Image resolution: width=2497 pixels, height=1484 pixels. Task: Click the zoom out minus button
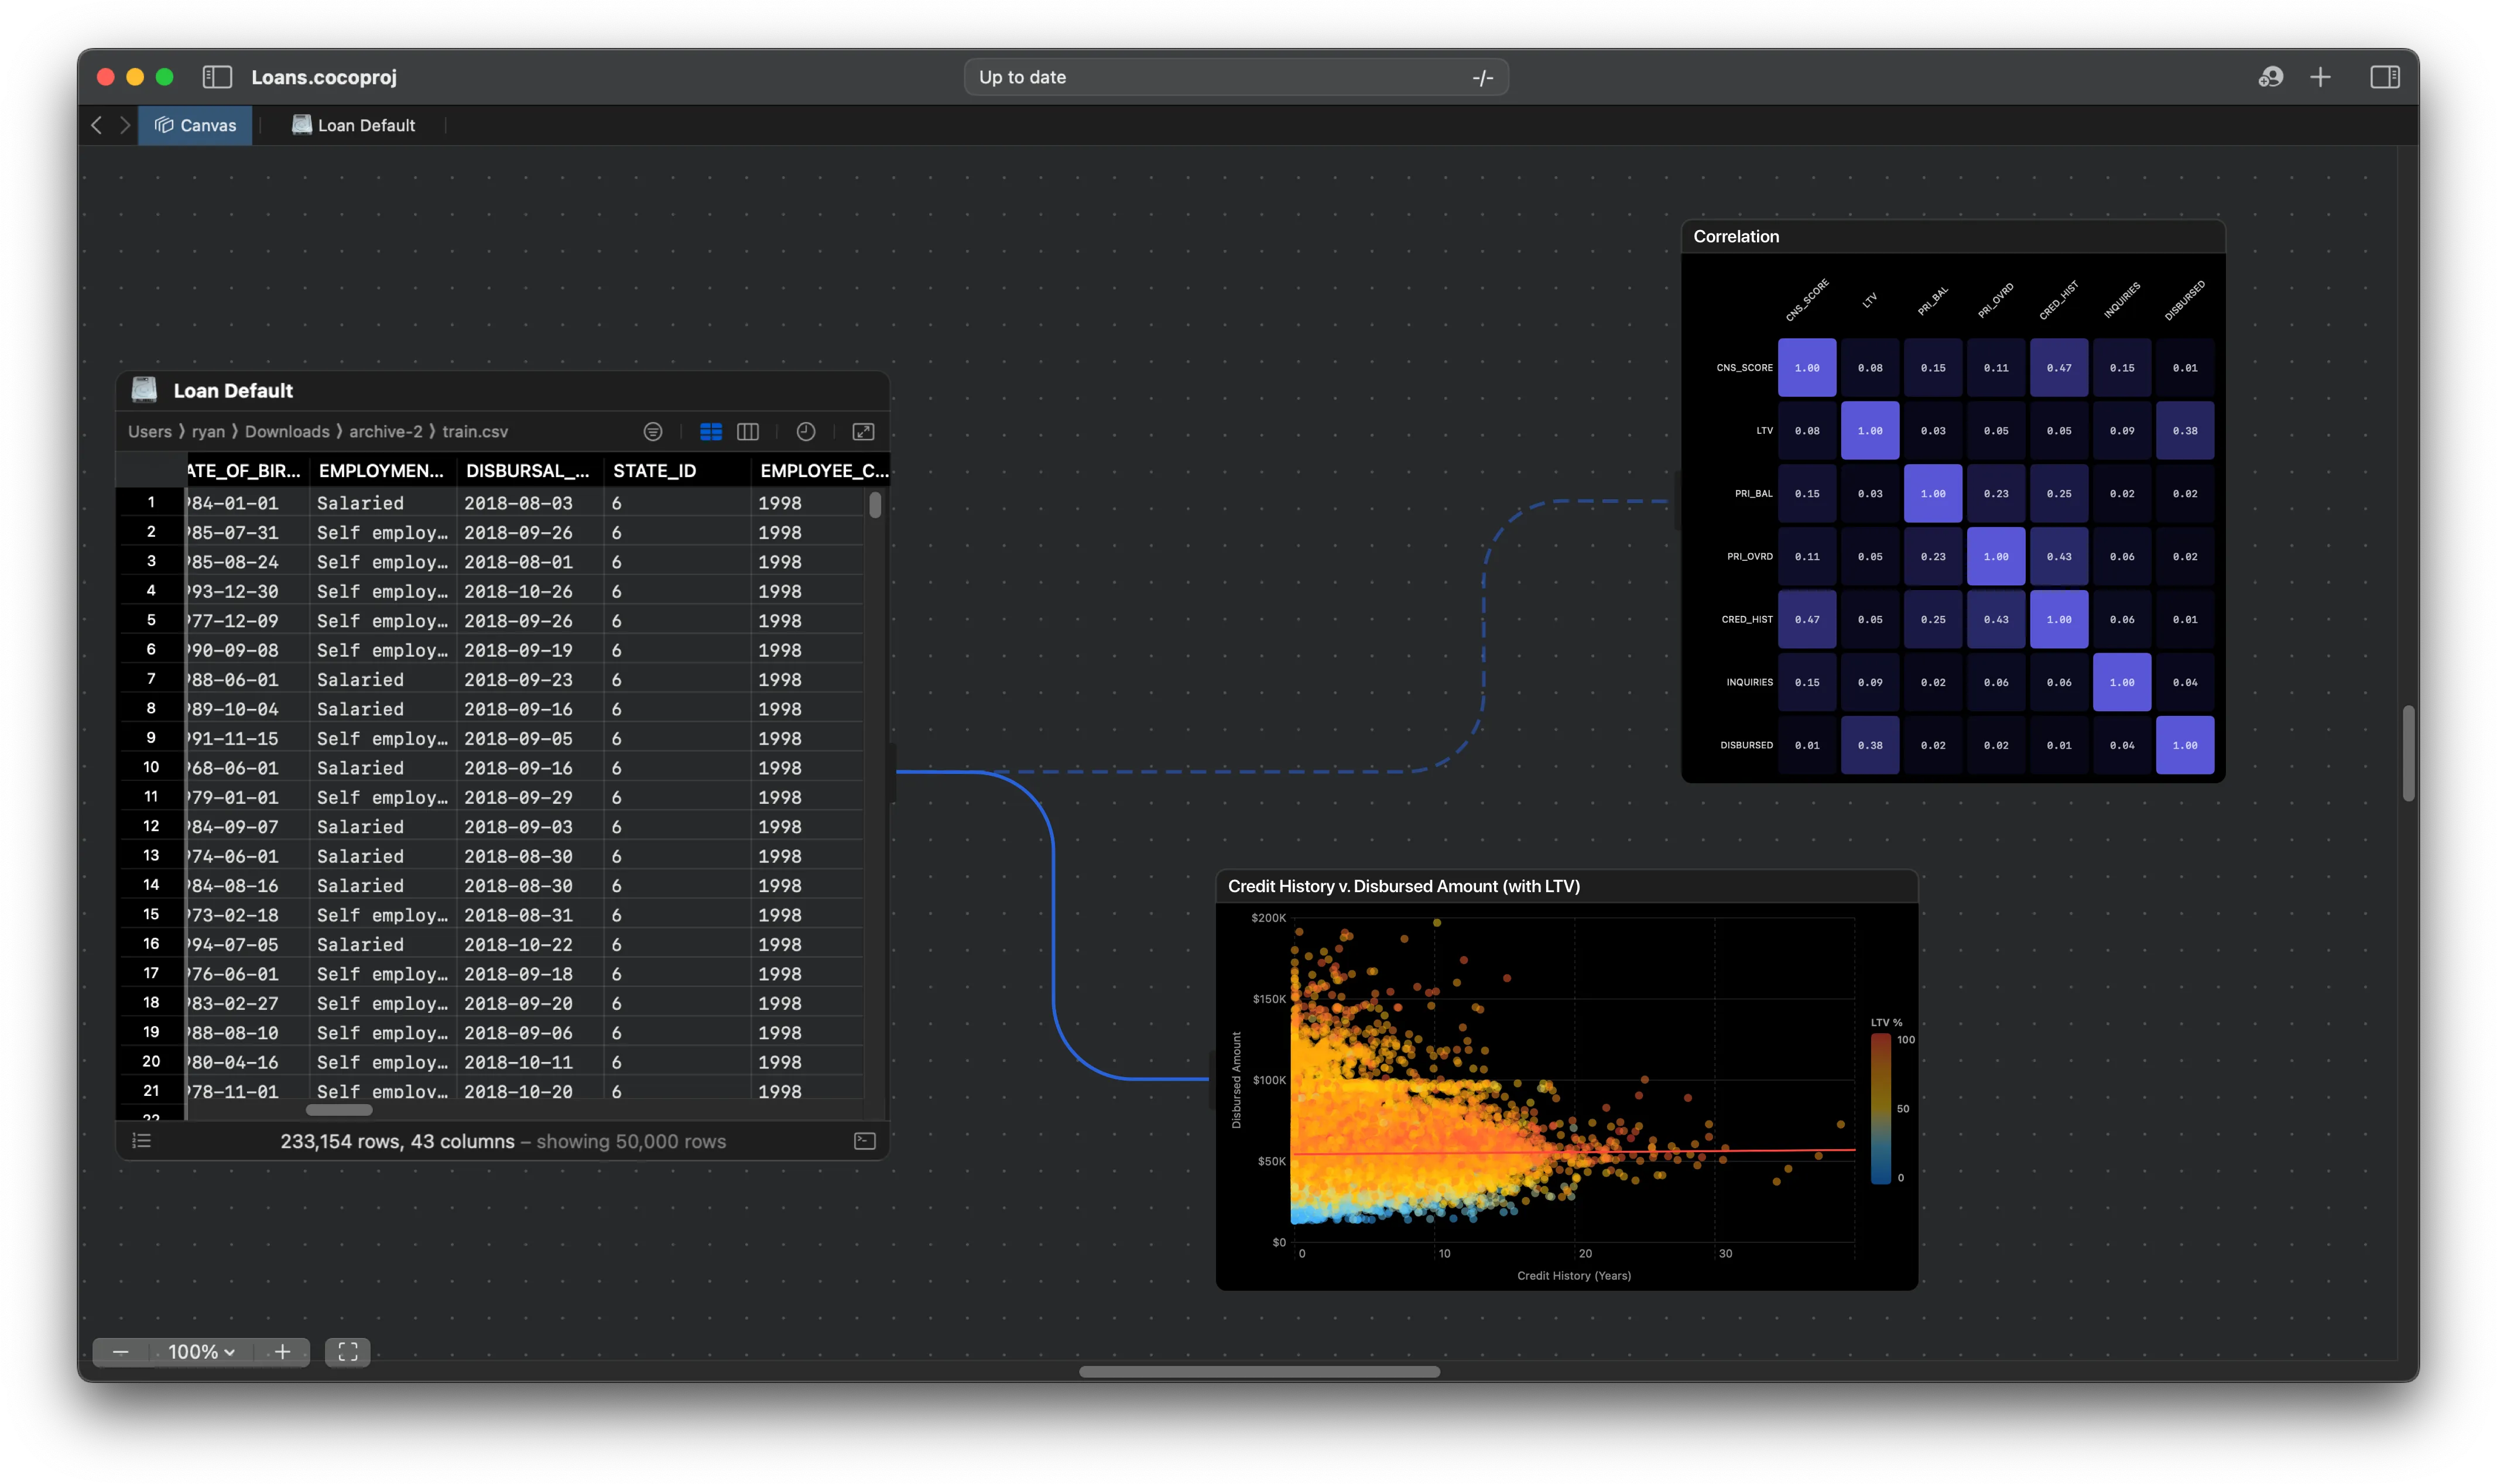click(x=120, y=1352)
